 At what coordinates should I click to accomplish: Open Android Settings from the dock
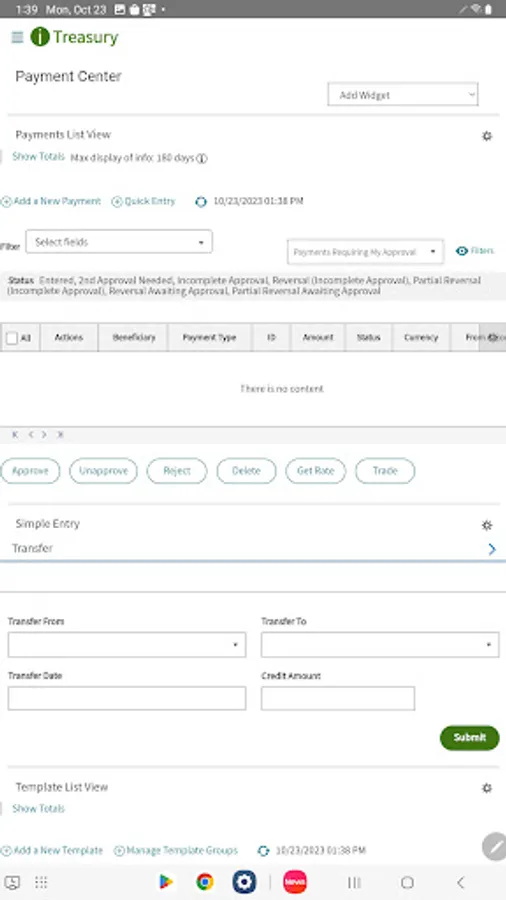pyautogui.click(x=244, y=882)
